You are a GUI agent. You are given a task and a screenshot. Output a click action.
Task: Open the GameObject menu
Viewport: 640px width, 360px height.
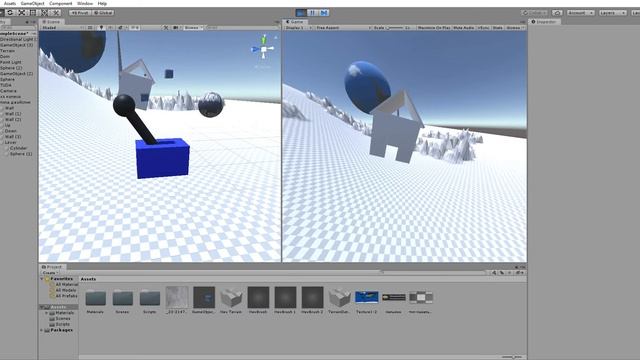33,3
